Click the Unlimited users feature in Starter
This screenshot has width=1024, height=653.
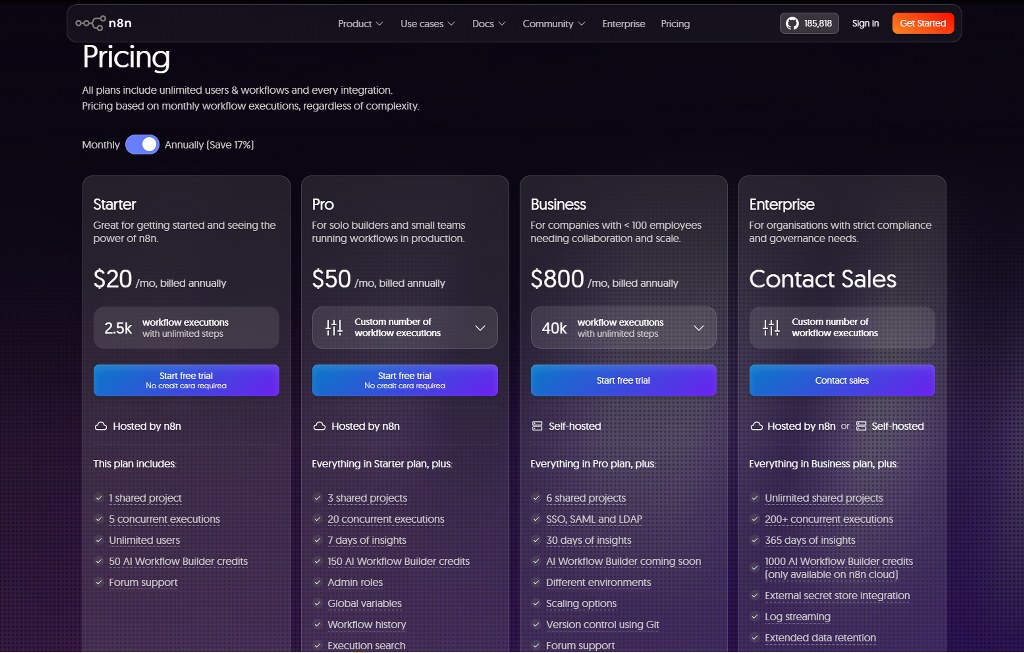144,541
